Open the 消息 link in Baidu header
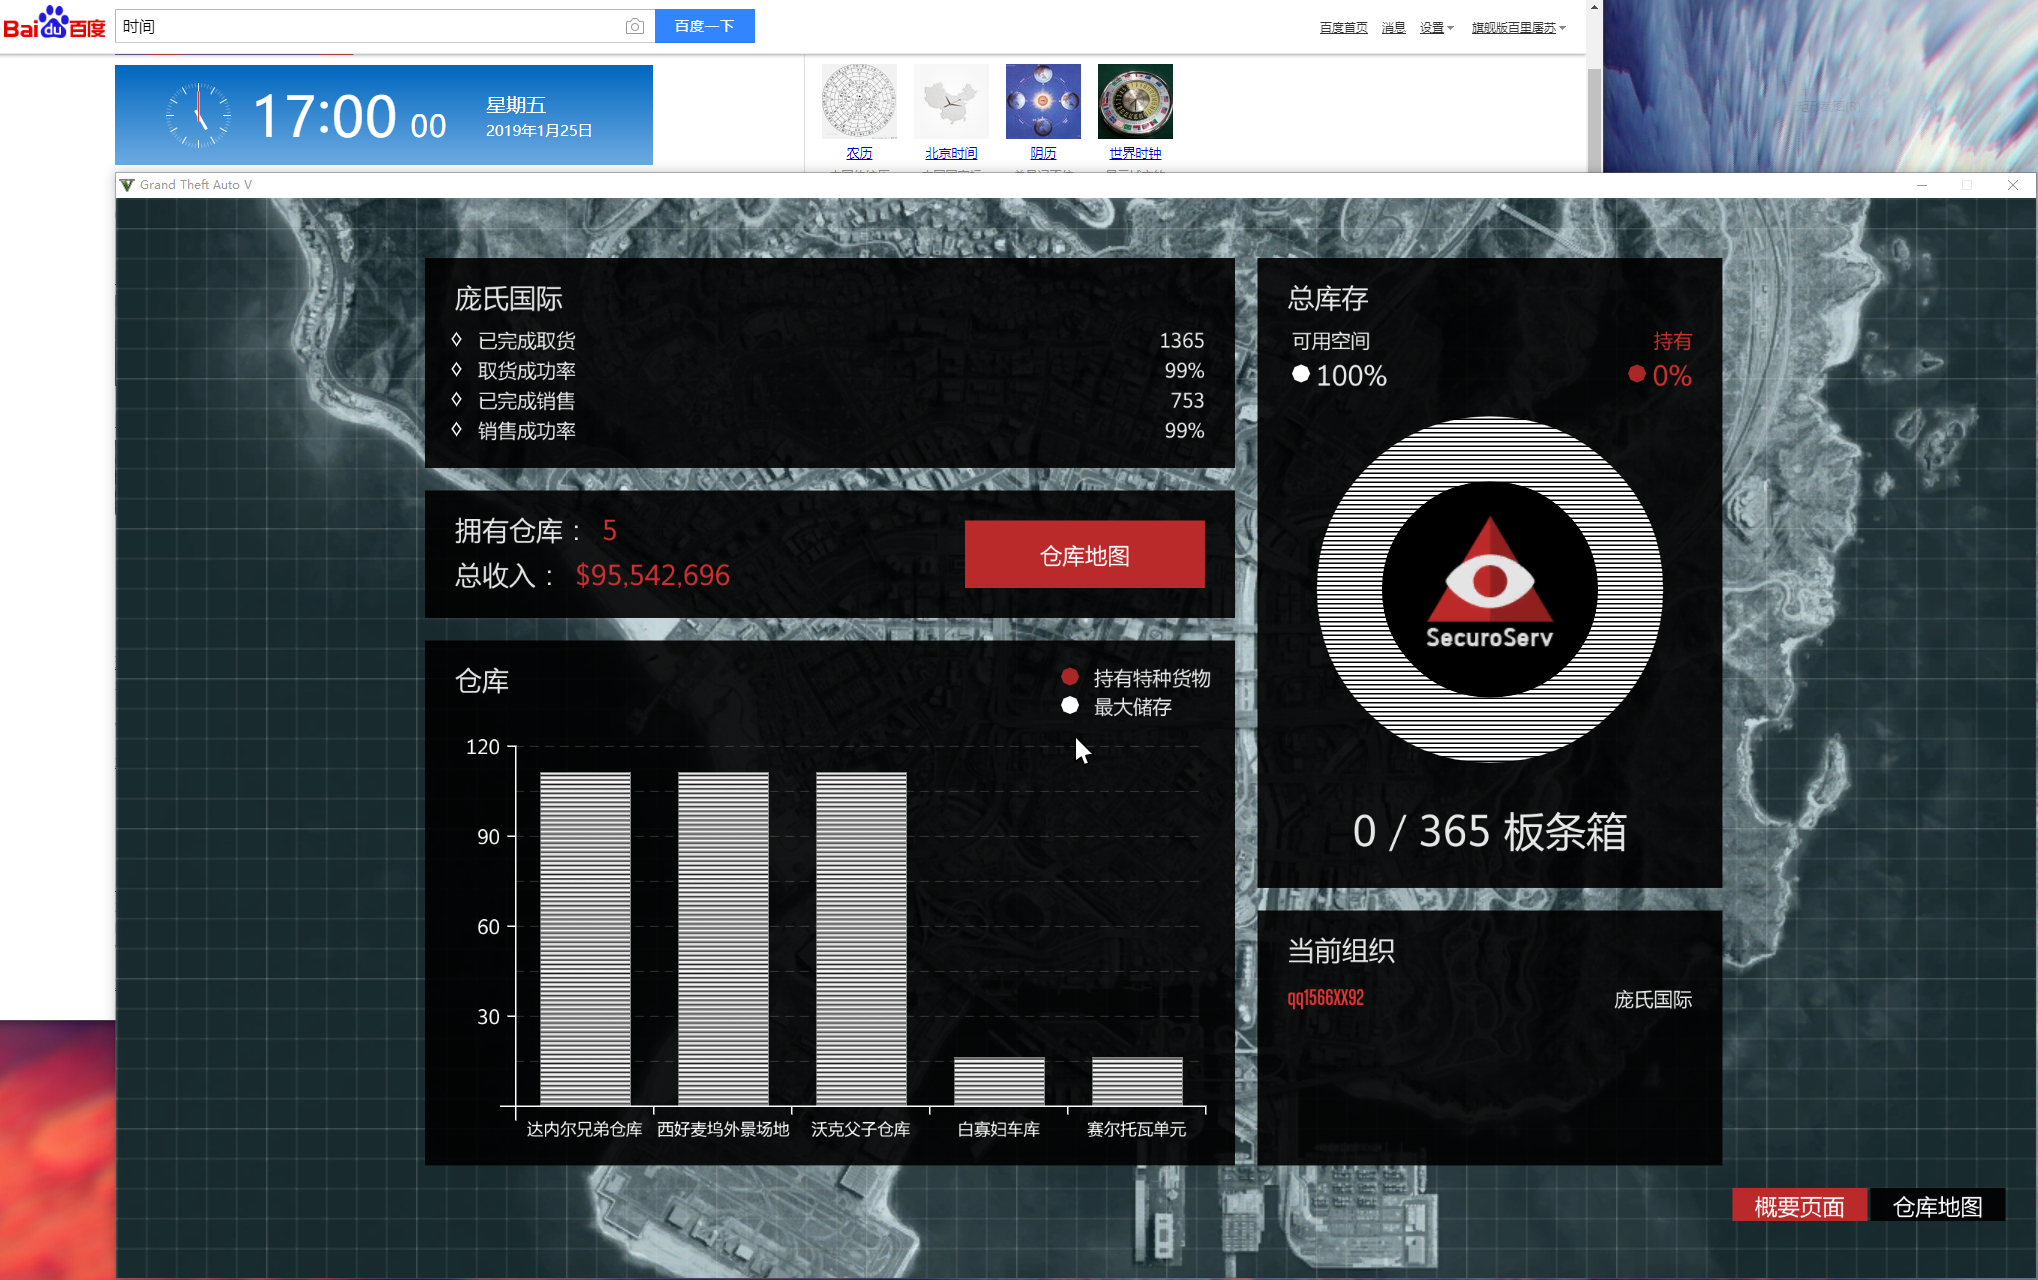The height and width of the screenshot is (1280, 2038). tap(1393, 28)
